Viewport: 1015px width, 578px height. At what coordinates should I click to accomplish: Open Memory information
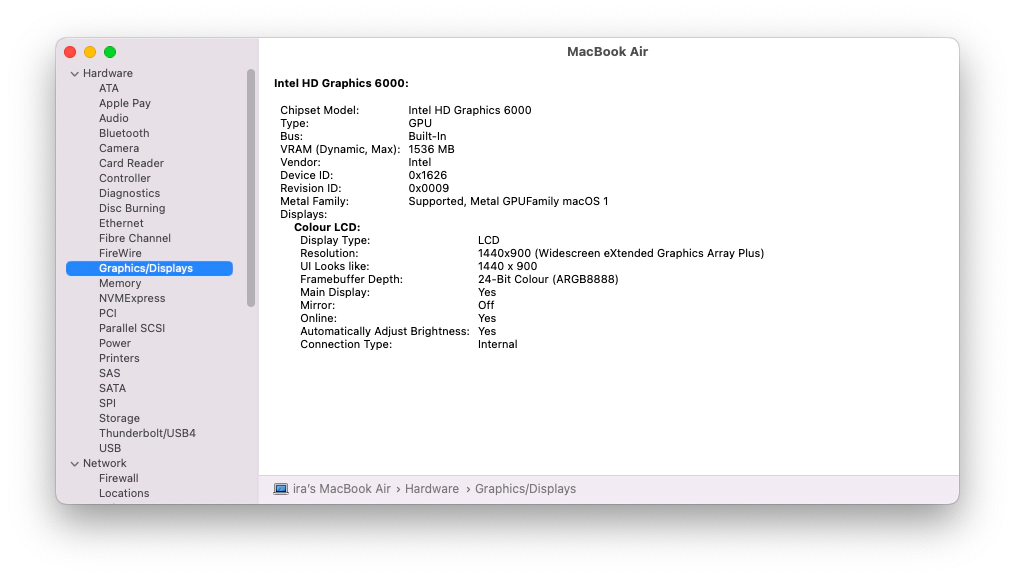(120, 283)
